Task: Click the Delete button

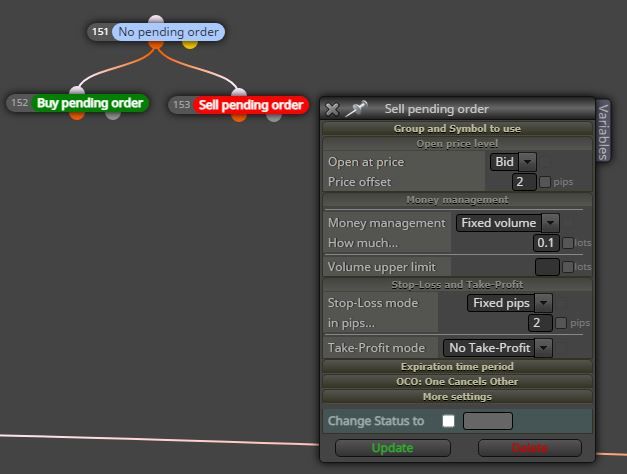Action: (x=530, y=448)
